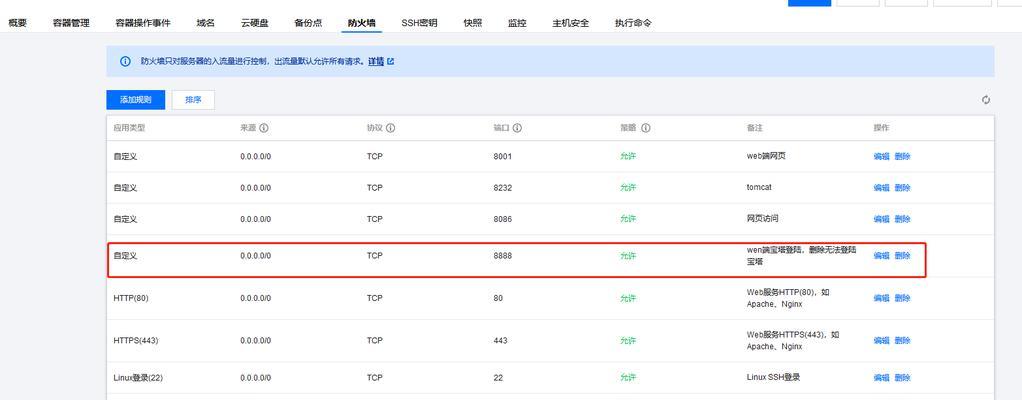Click the 网页访问 remark text
The width and height of the screenshot is (1022, 400).
tap(762, 219)
